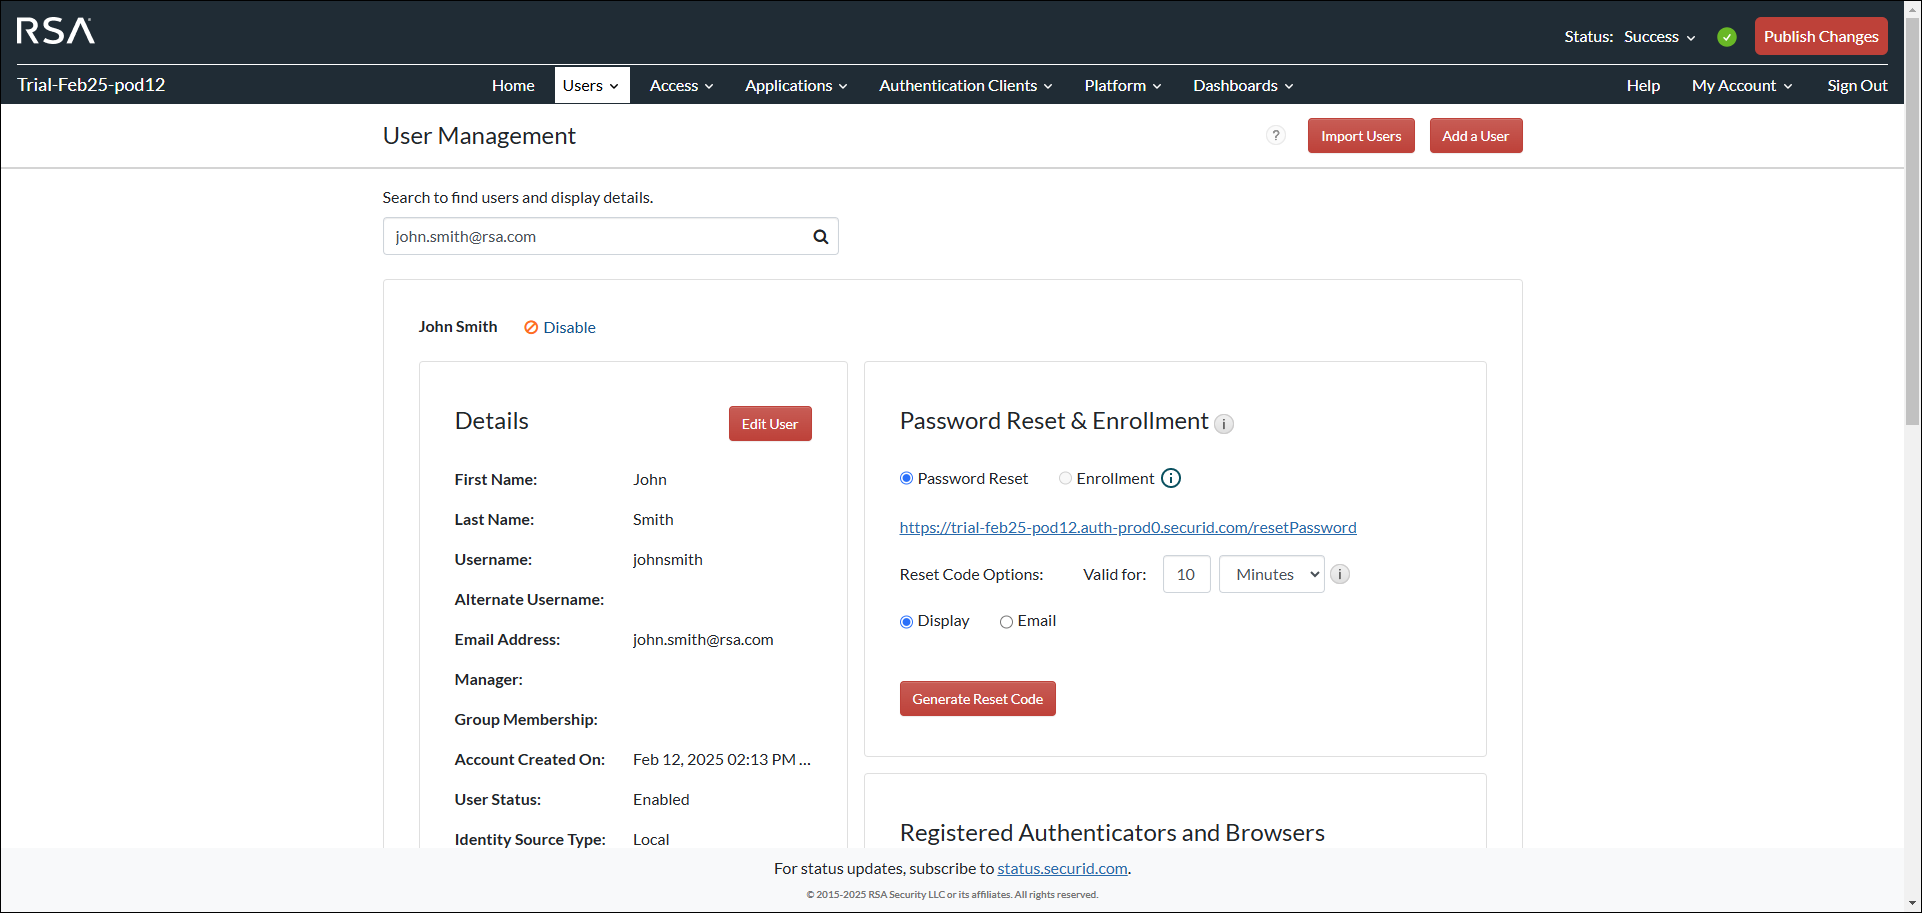Visit the status.securid.com link
Image resolution: width=1922 pixels, height=913 pixels.
(x=1062, y=868)
